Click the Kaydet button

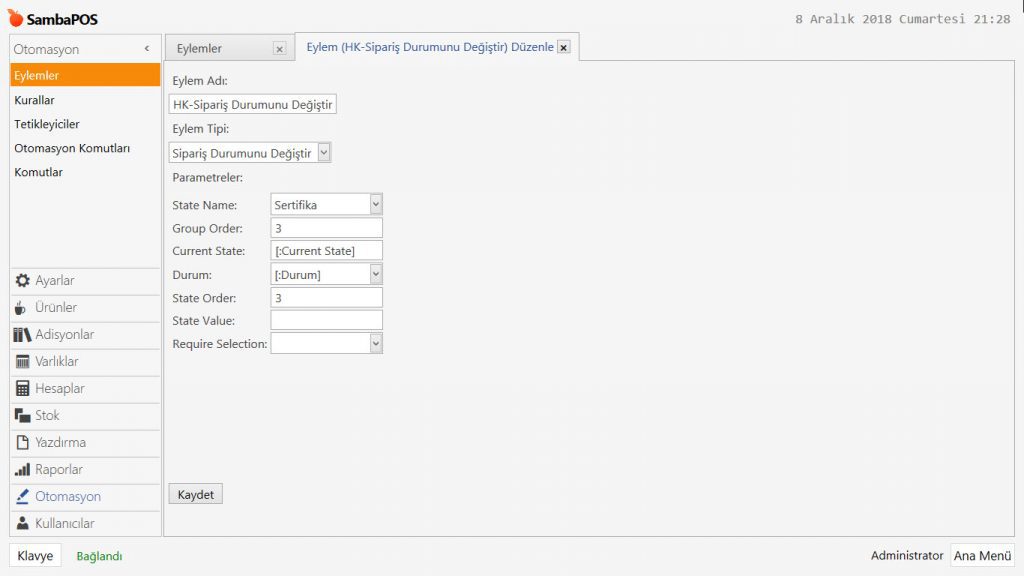pos(195,495)
